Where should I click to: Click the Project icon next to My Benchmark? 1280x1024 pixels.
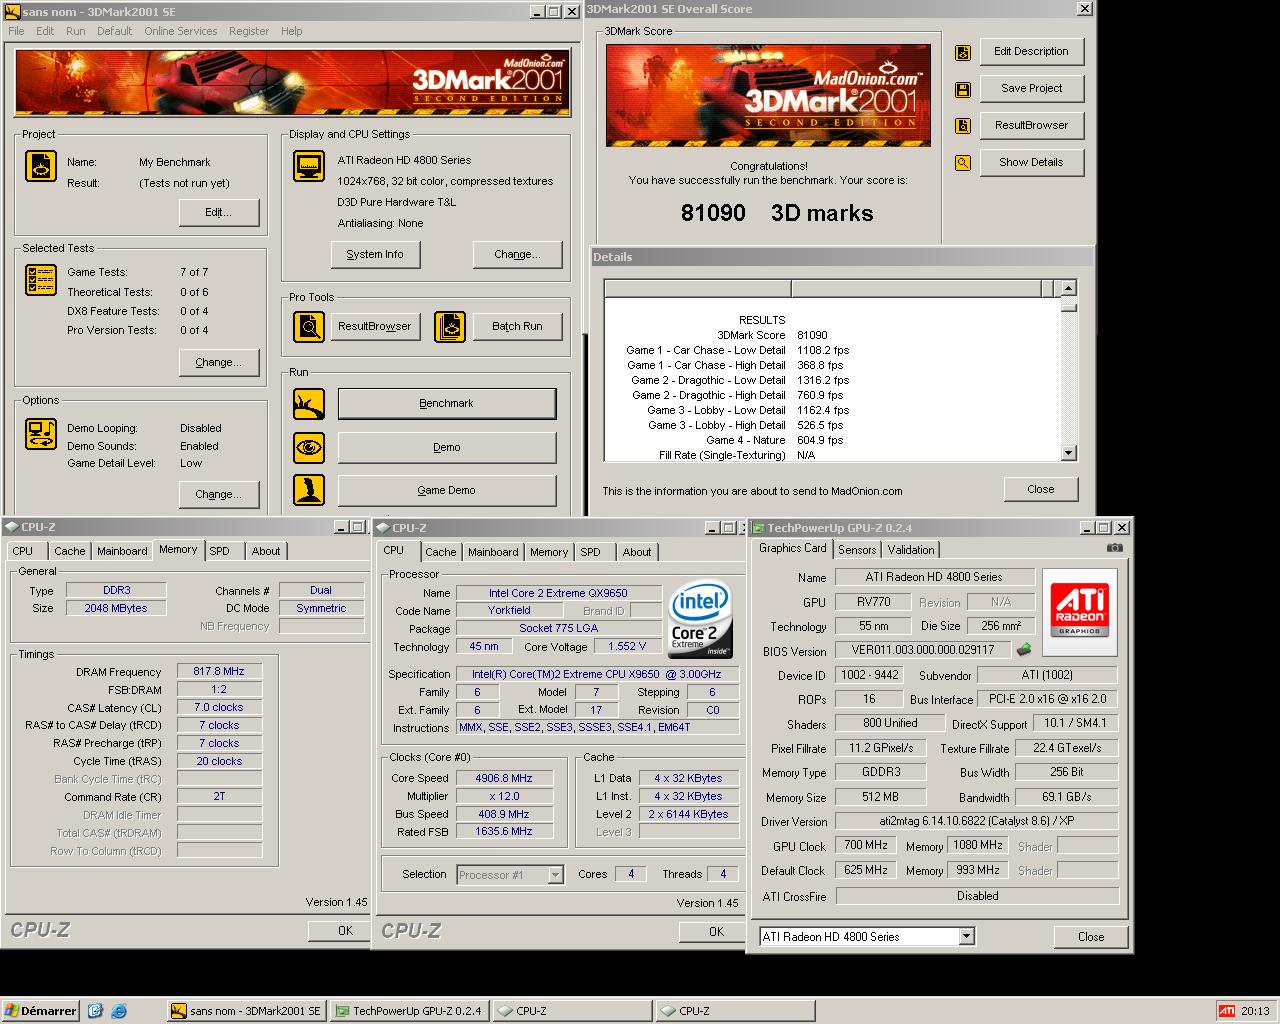pos(41,166)
